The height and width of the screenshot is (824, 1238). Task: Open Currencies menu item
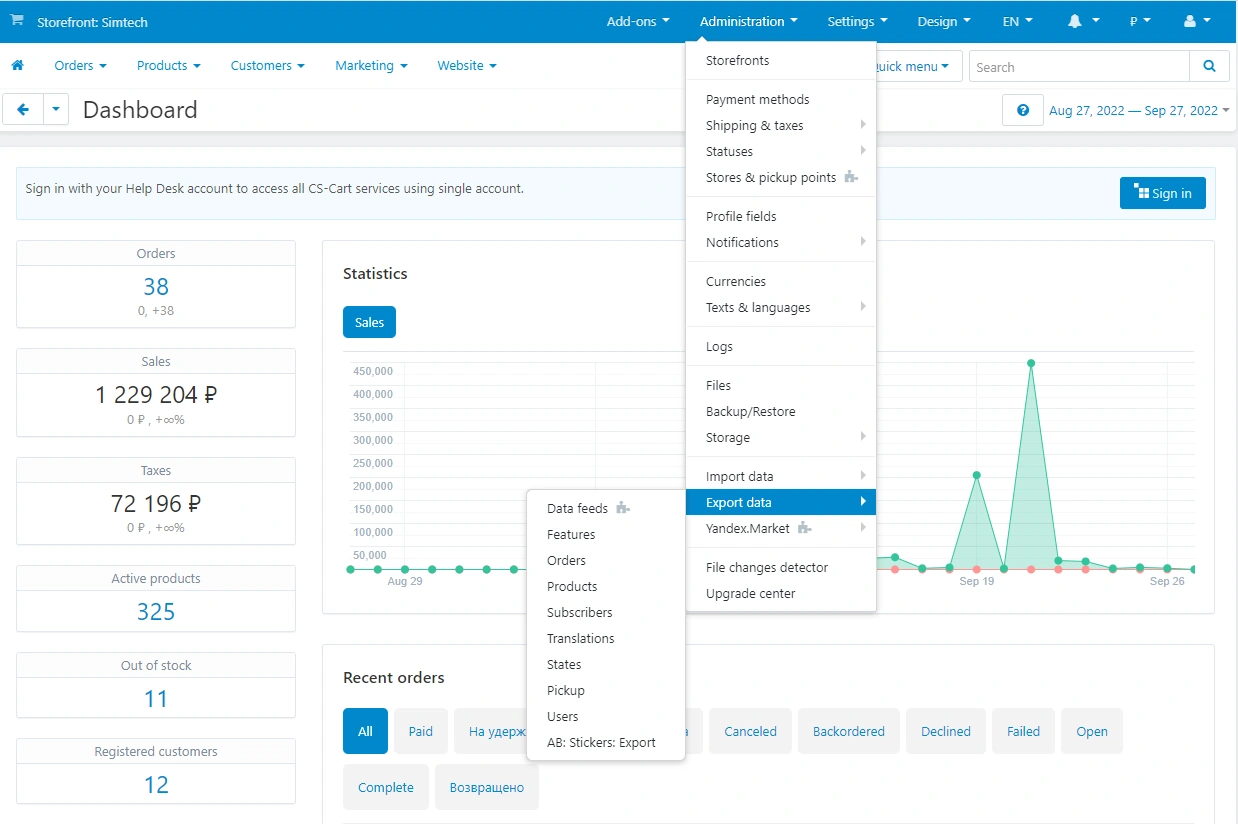click(x=781, y=281)
